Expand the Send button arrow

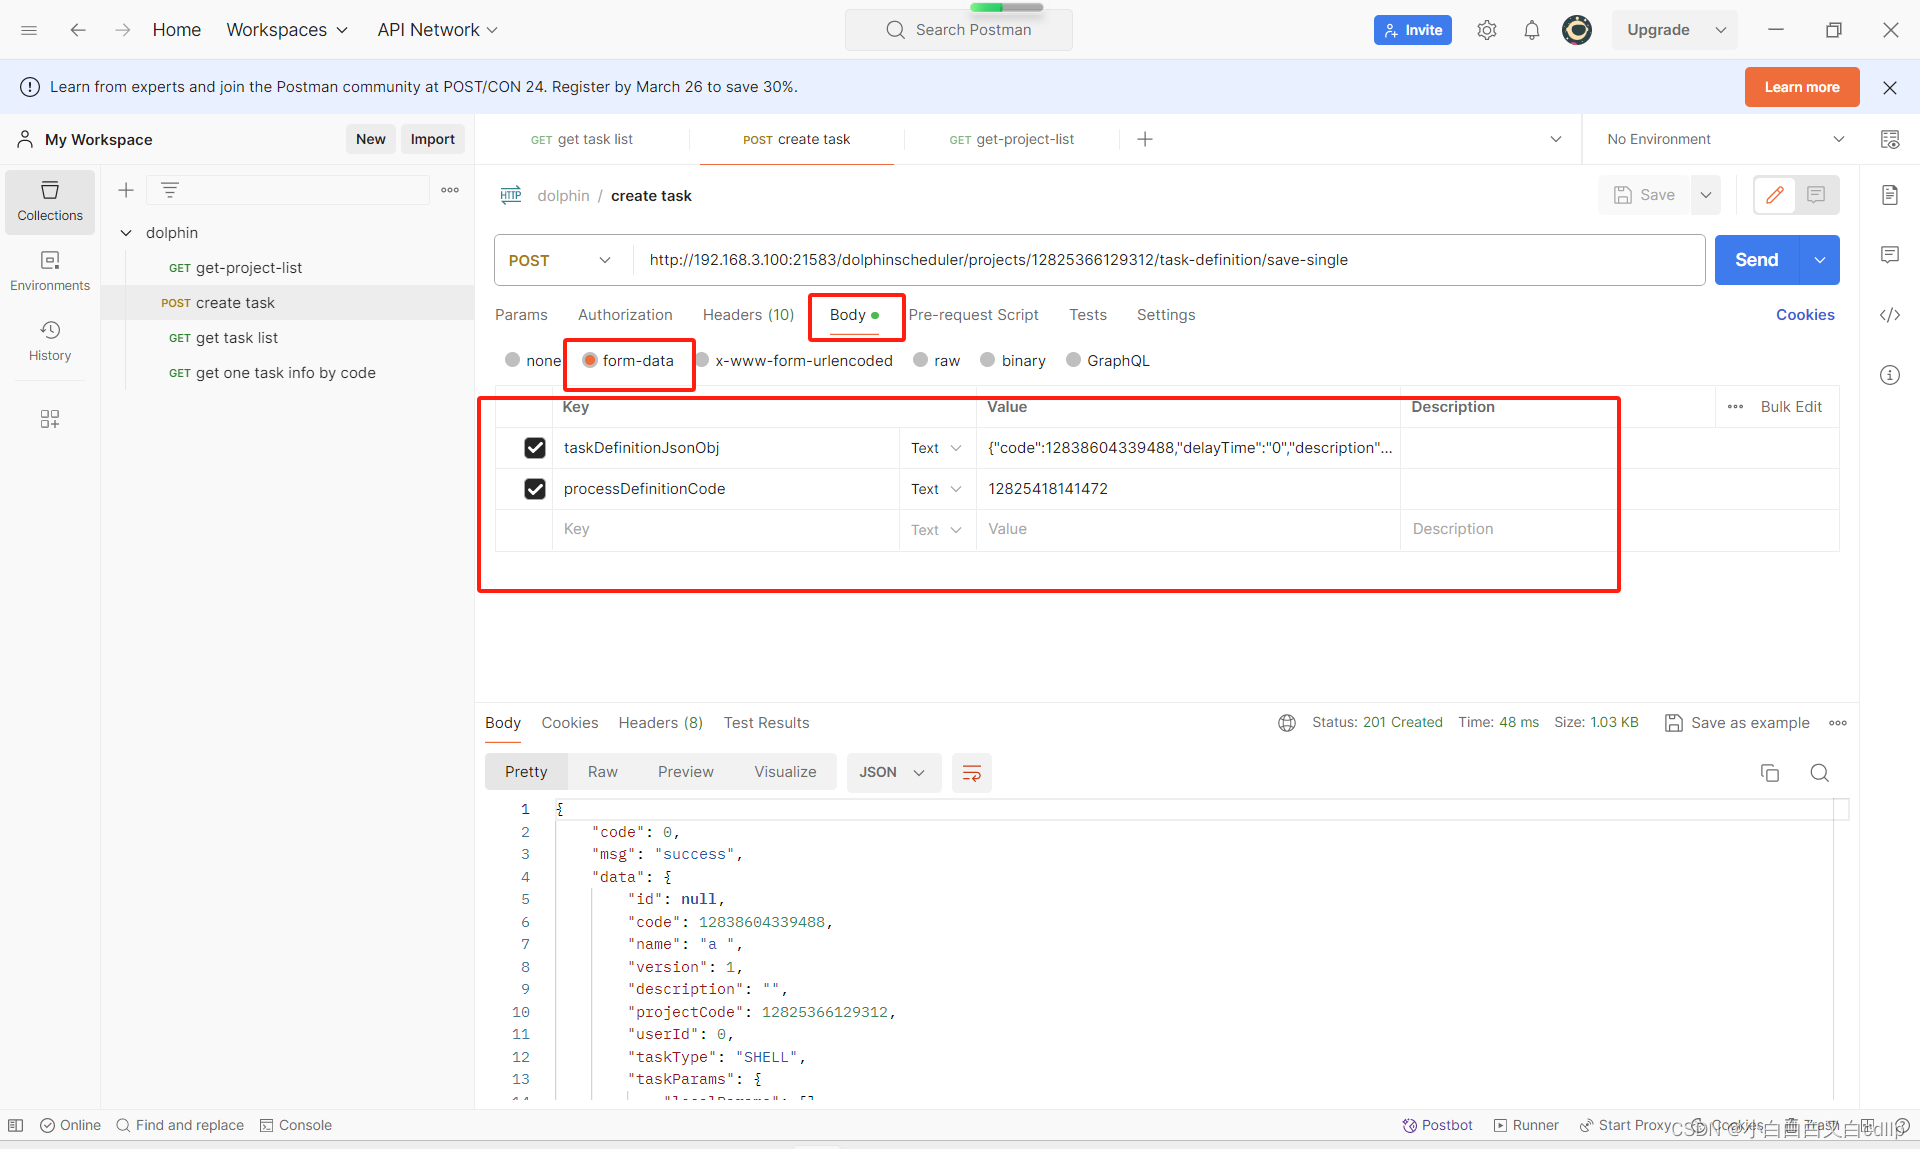coord(1820,260)
